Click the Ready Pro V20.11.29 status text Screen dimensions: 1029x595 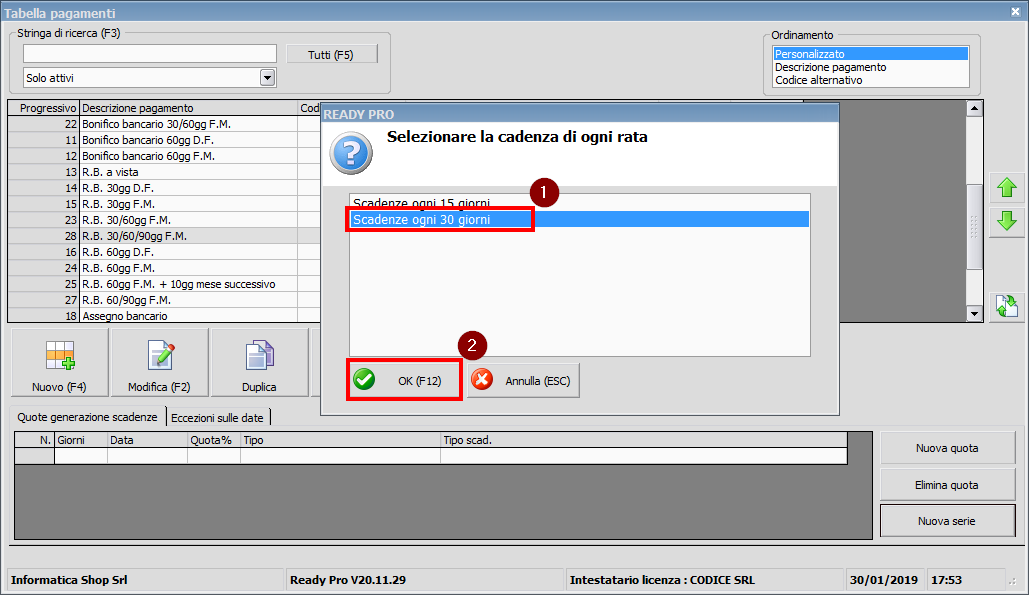(x=348, y=580)
